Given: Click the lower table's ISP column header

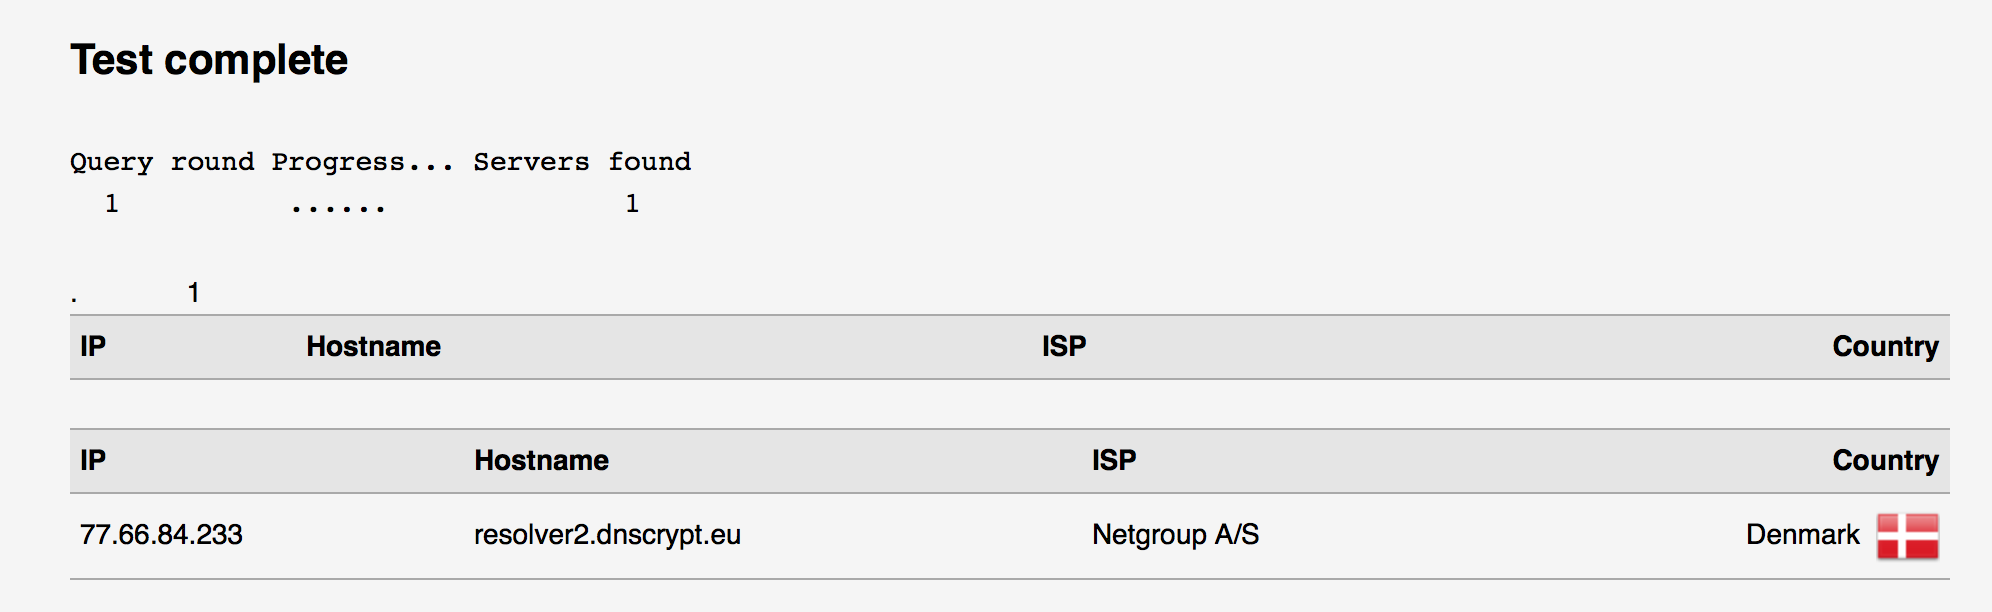Looking at the screenshot, I should pos(1114,460).
